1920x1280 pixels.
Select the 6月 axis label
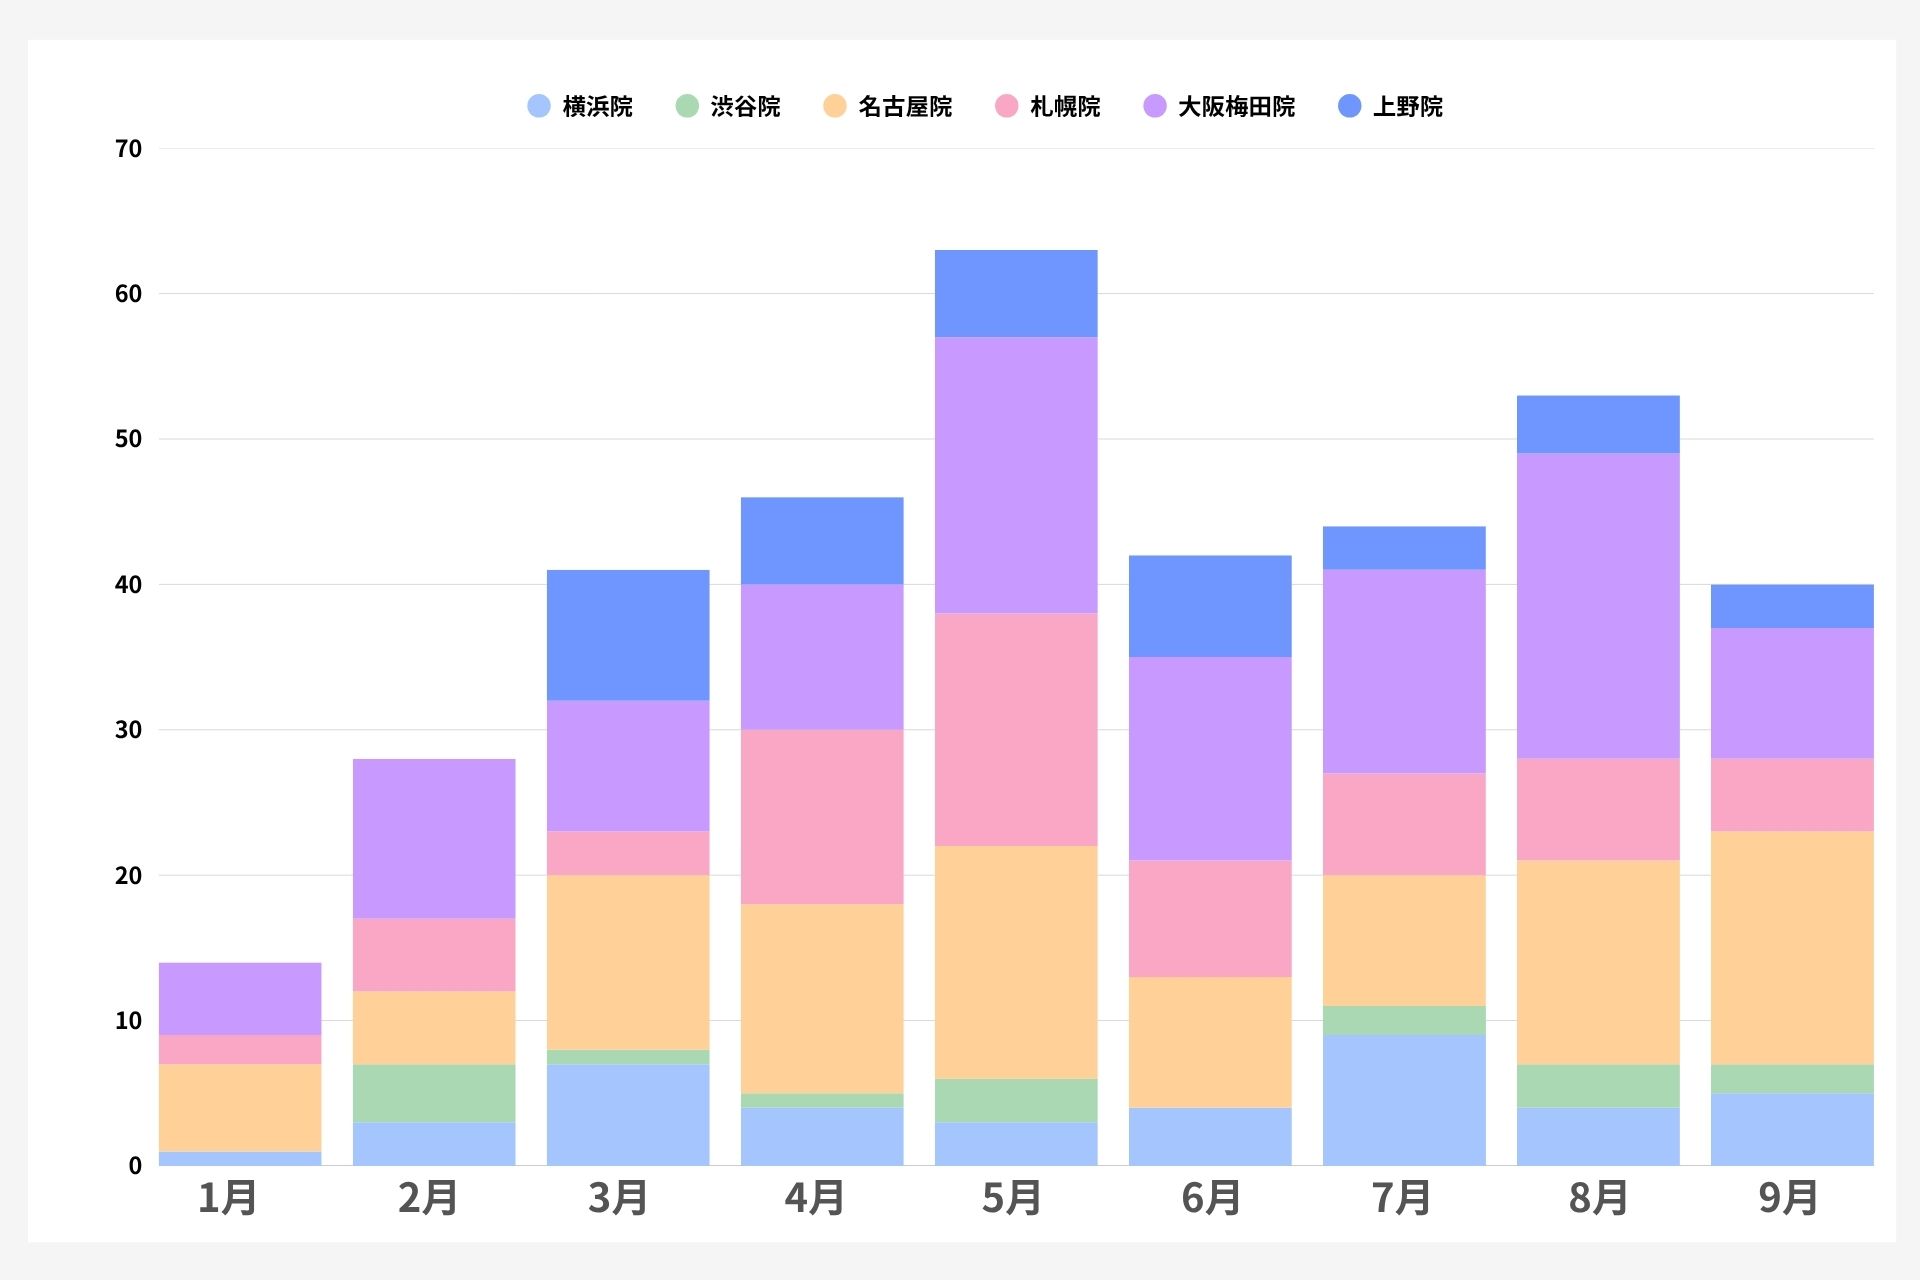pos(1212,1198)
